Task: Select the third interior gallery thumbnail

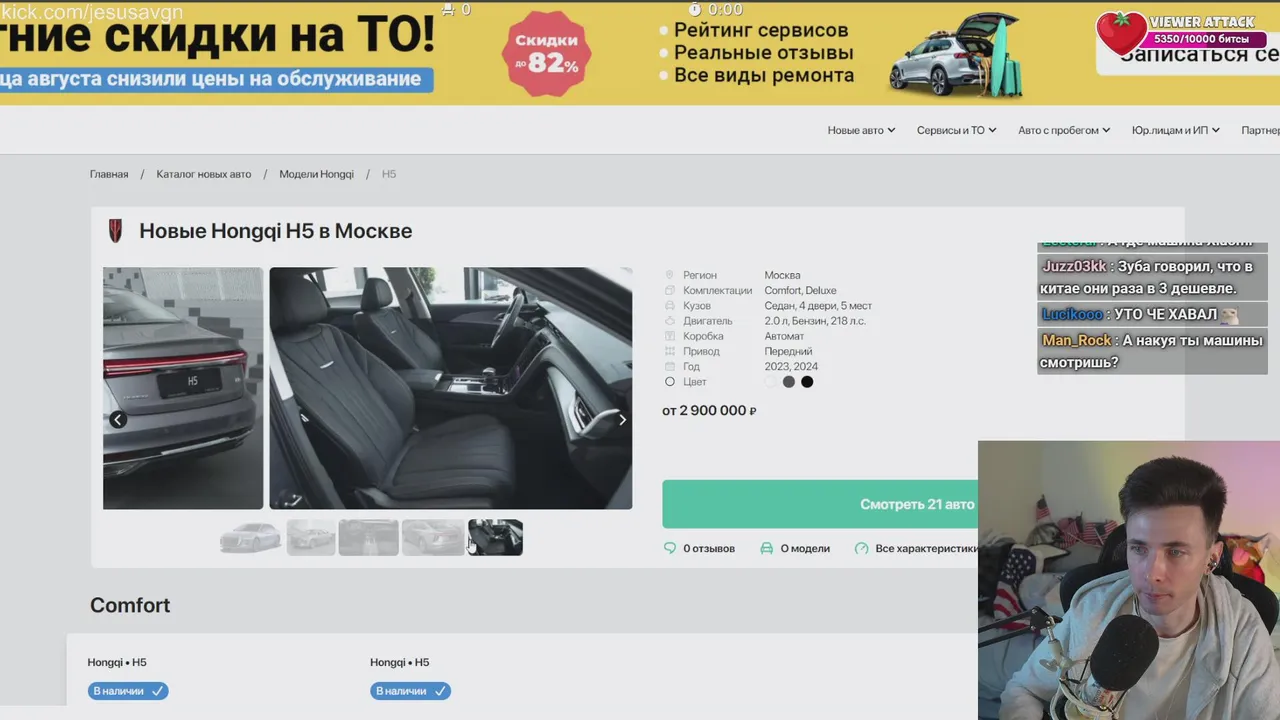Action: pos(368,537)
